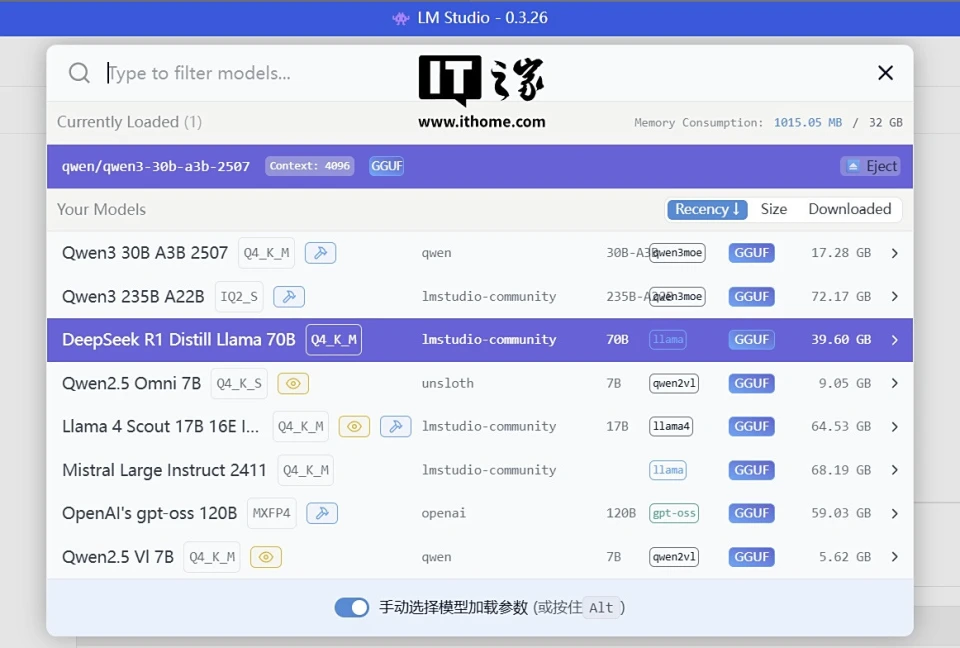Select the Recency sort button

click(x=707, y=209)
